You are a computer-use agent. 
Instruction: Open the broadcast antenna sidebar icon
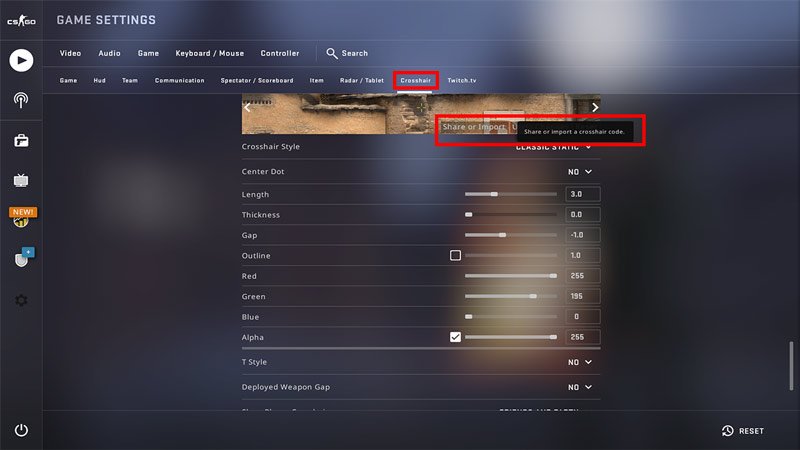21,100
